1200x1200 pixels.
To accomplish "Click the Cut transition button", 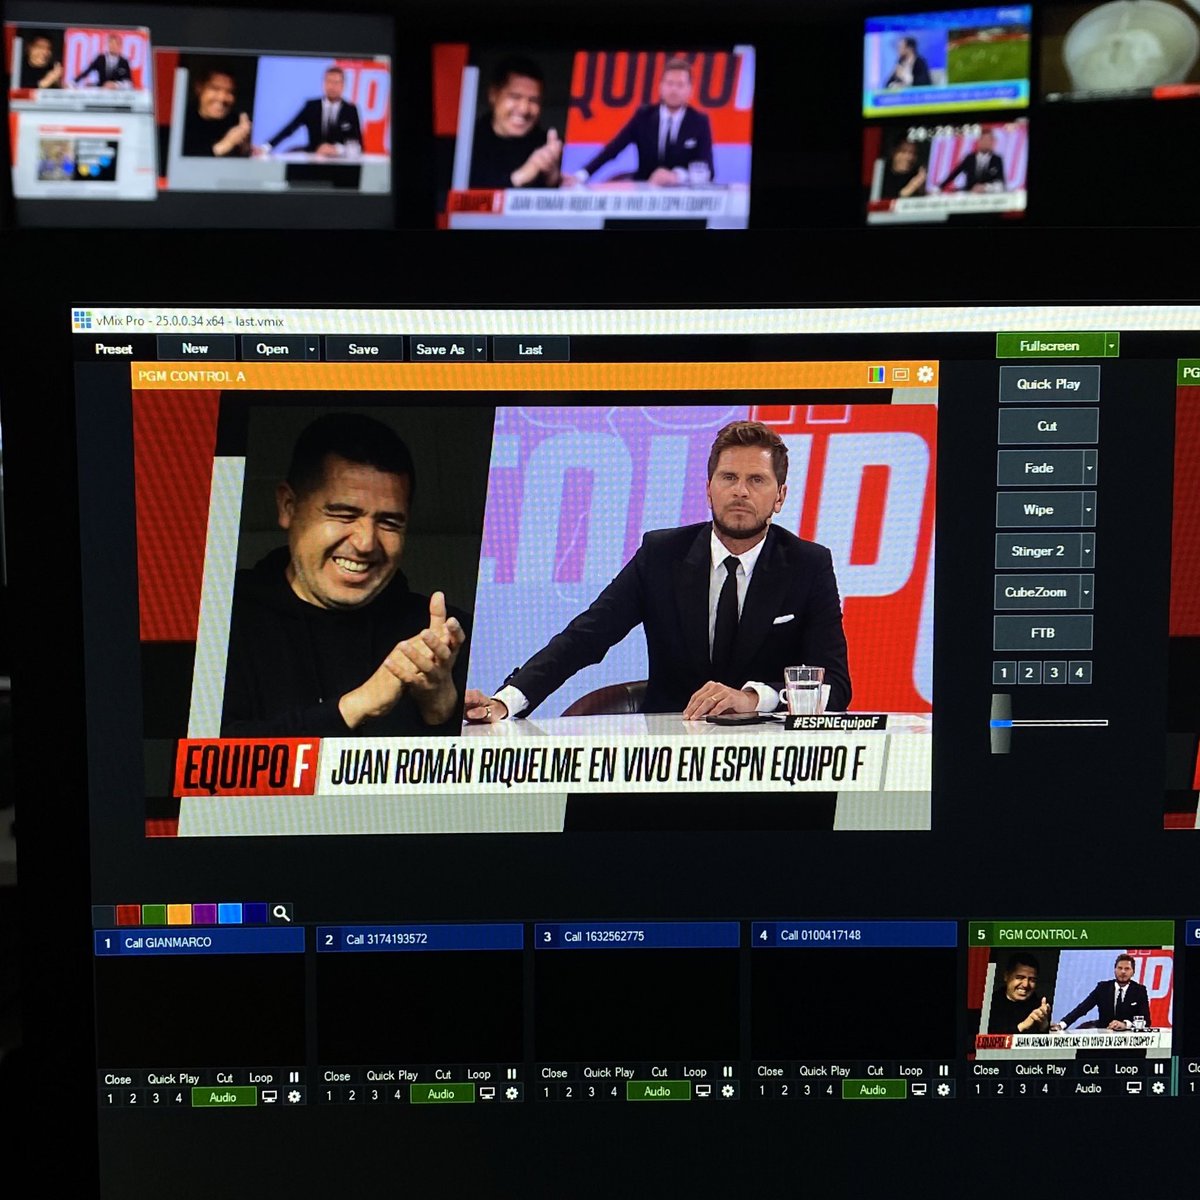I will [x=1048, y=426].
